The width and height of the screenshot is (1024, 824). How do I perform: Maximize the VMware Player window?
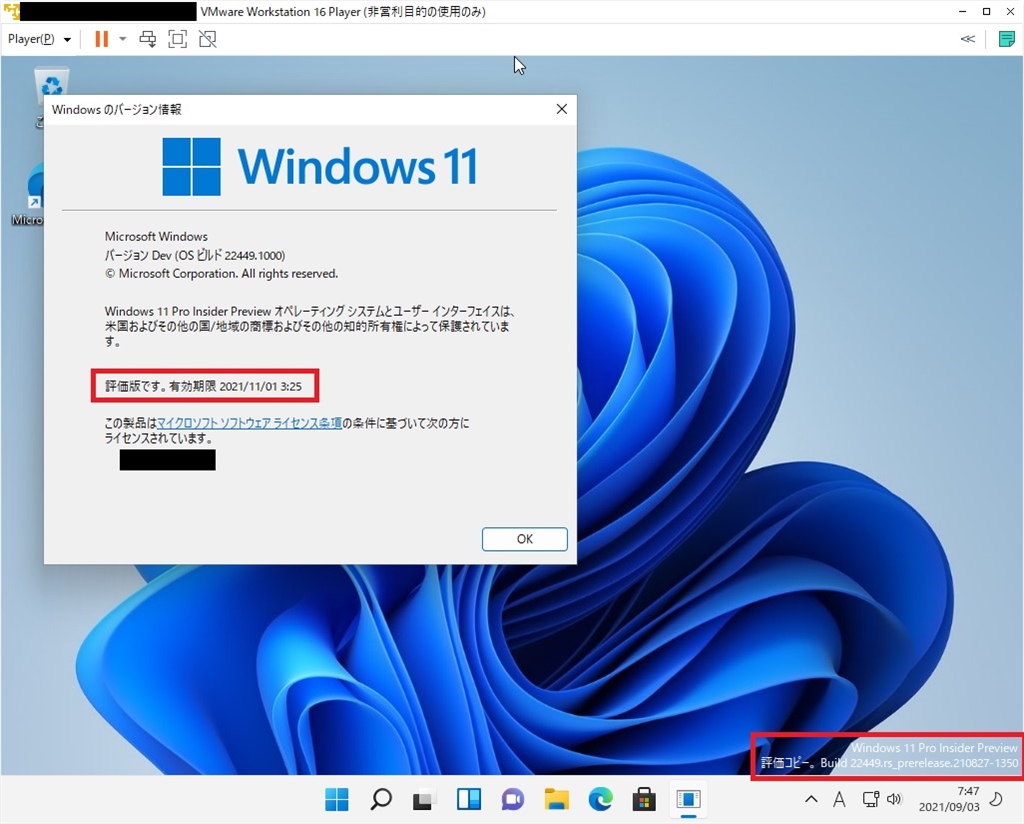[987, 12]
